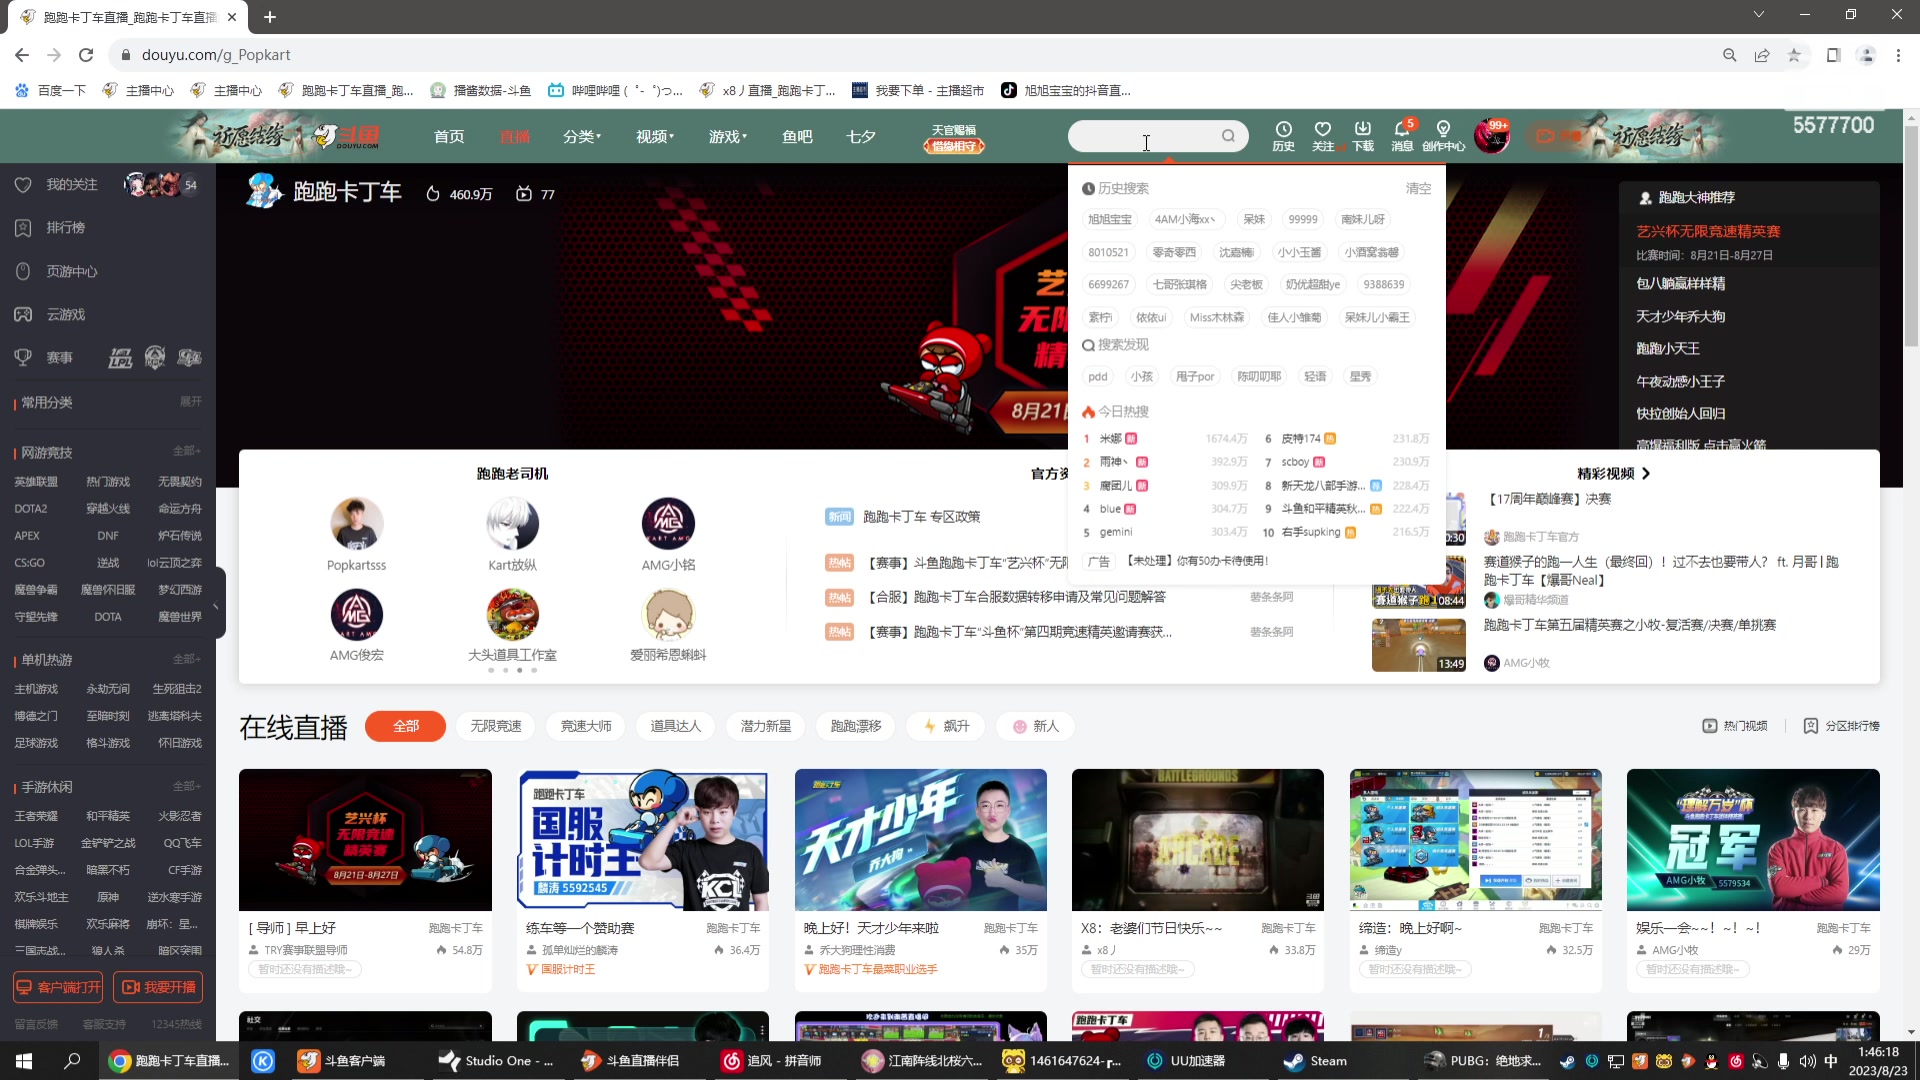Expand 常用分类 with 展开 link

[190, 402]
